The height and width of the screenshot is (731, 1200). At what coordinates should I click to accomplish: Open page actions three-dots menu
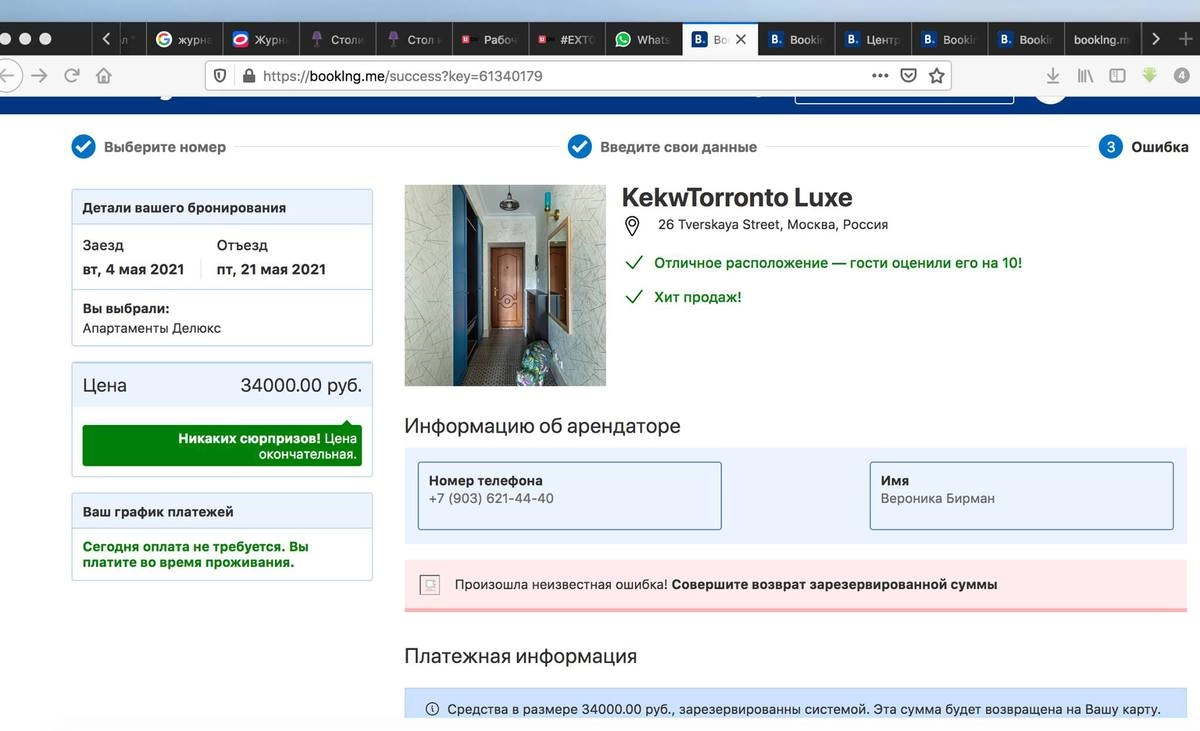tap(879, 75)
